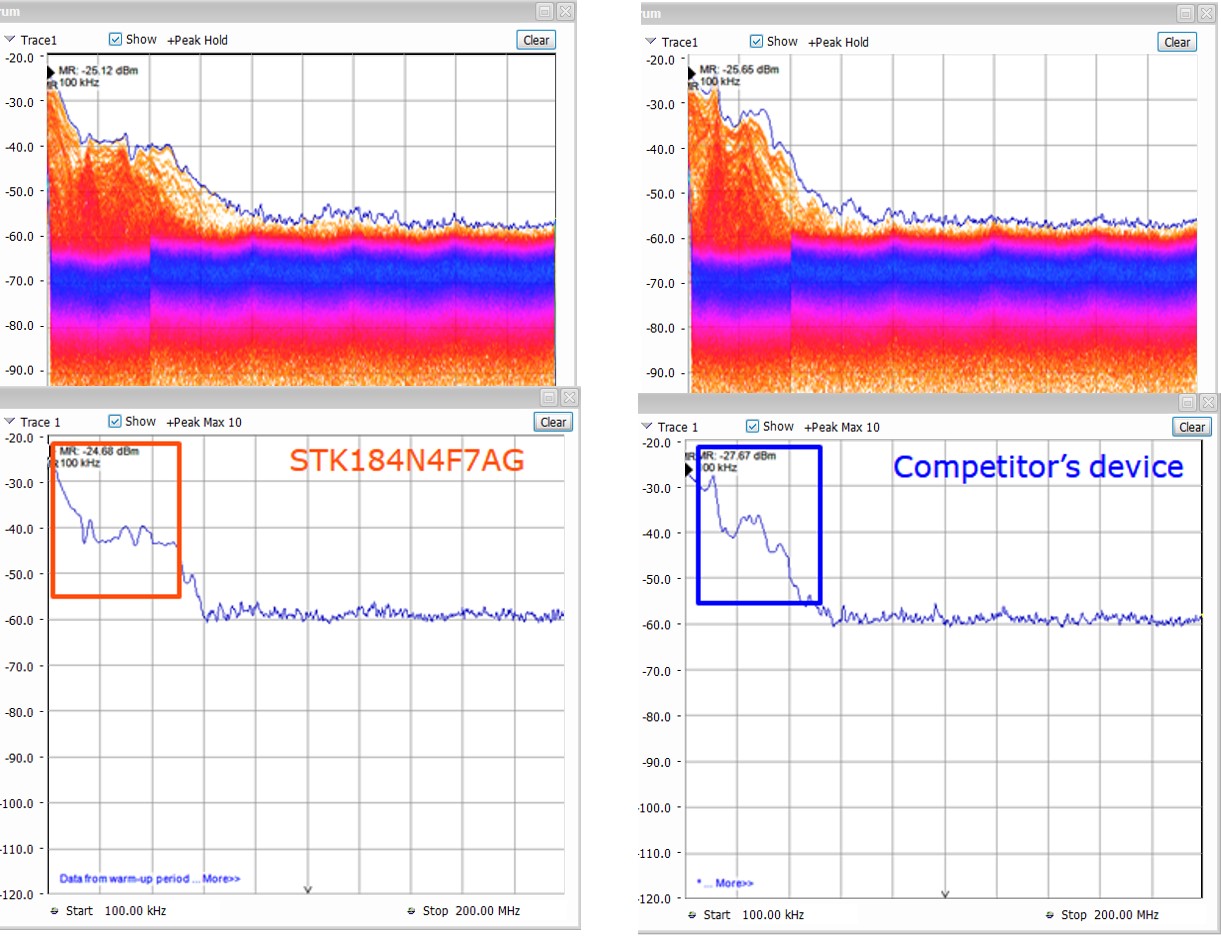Image resolution: width=1221 pixels, height=936 pixels.
Task: Click the Start frequency icon in Competitor's device panel
Action: click(692, 915)
